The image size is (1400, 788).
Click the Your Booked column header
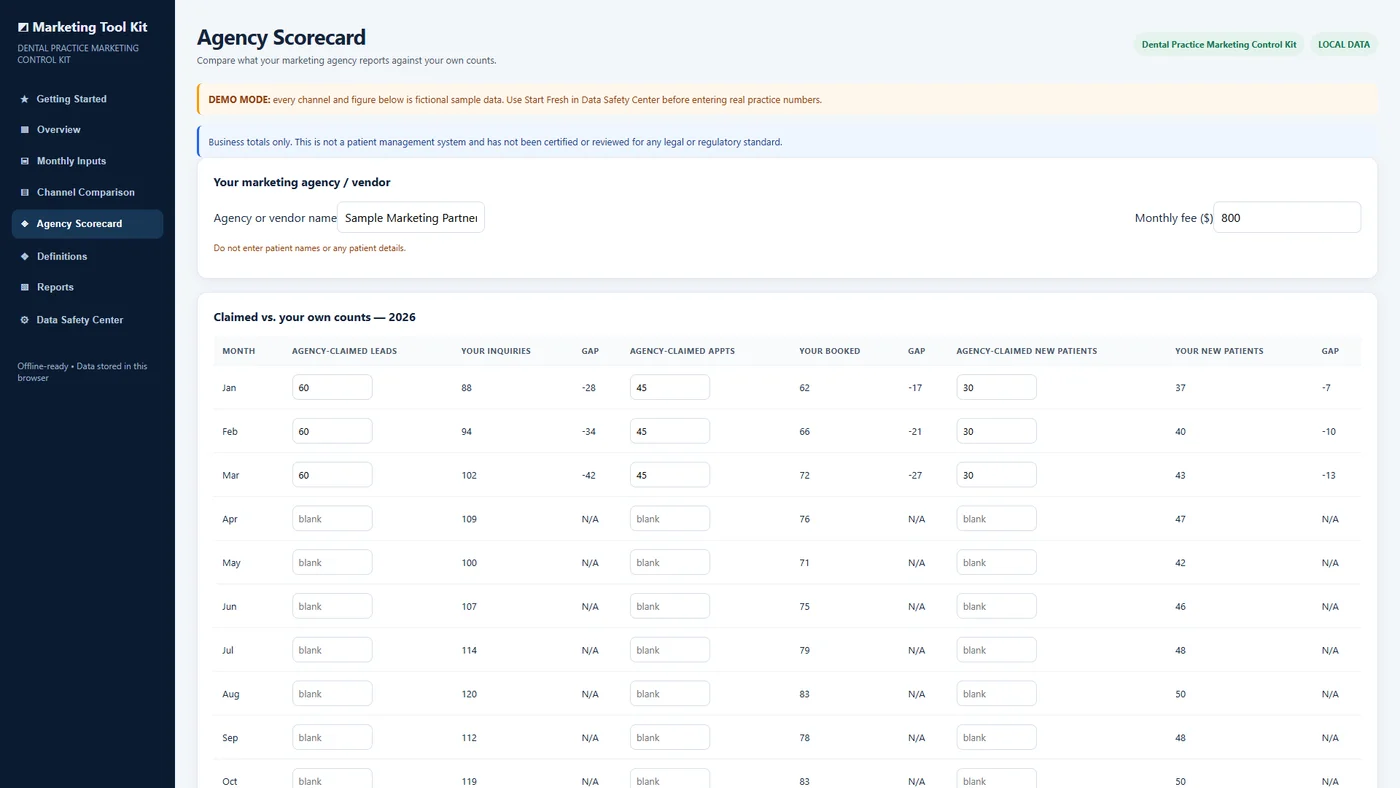830,351
